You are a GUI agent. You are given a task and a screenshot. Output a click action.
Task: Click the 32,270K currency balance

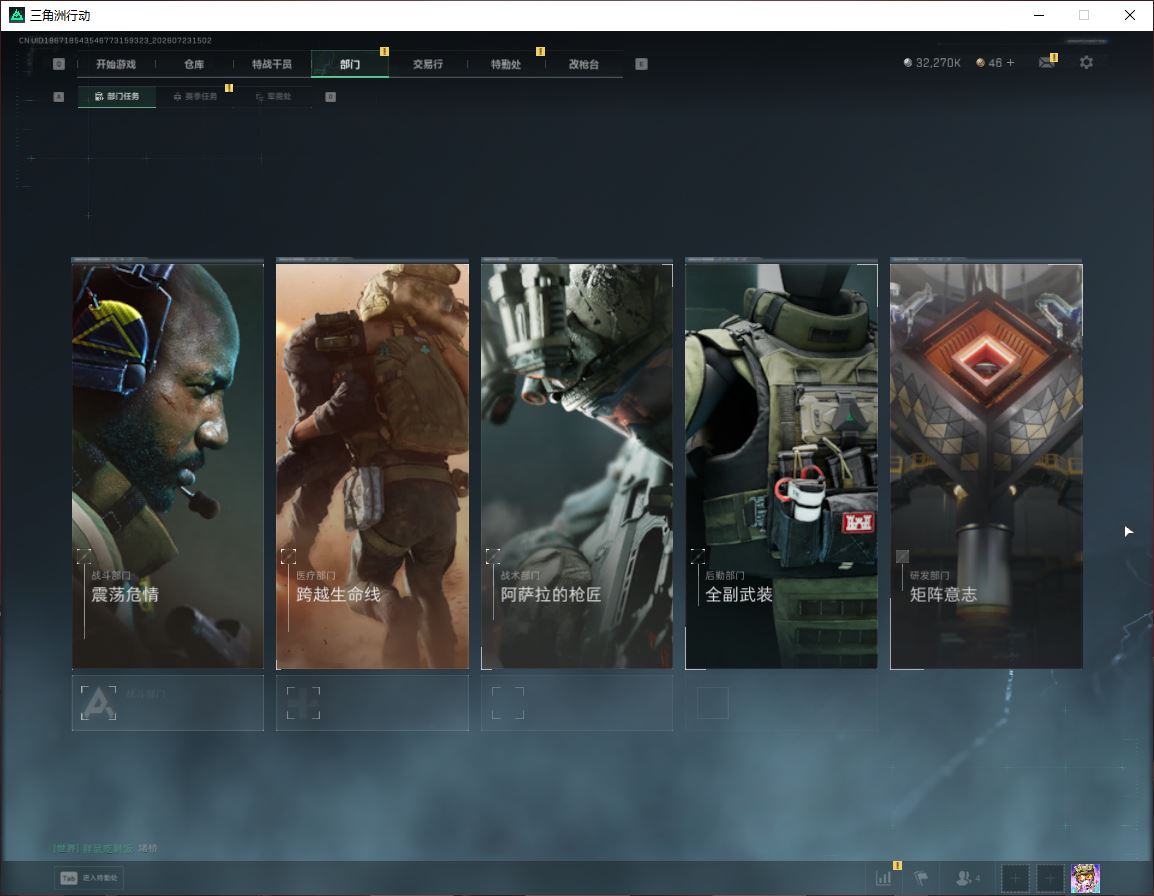click(932, 63)
